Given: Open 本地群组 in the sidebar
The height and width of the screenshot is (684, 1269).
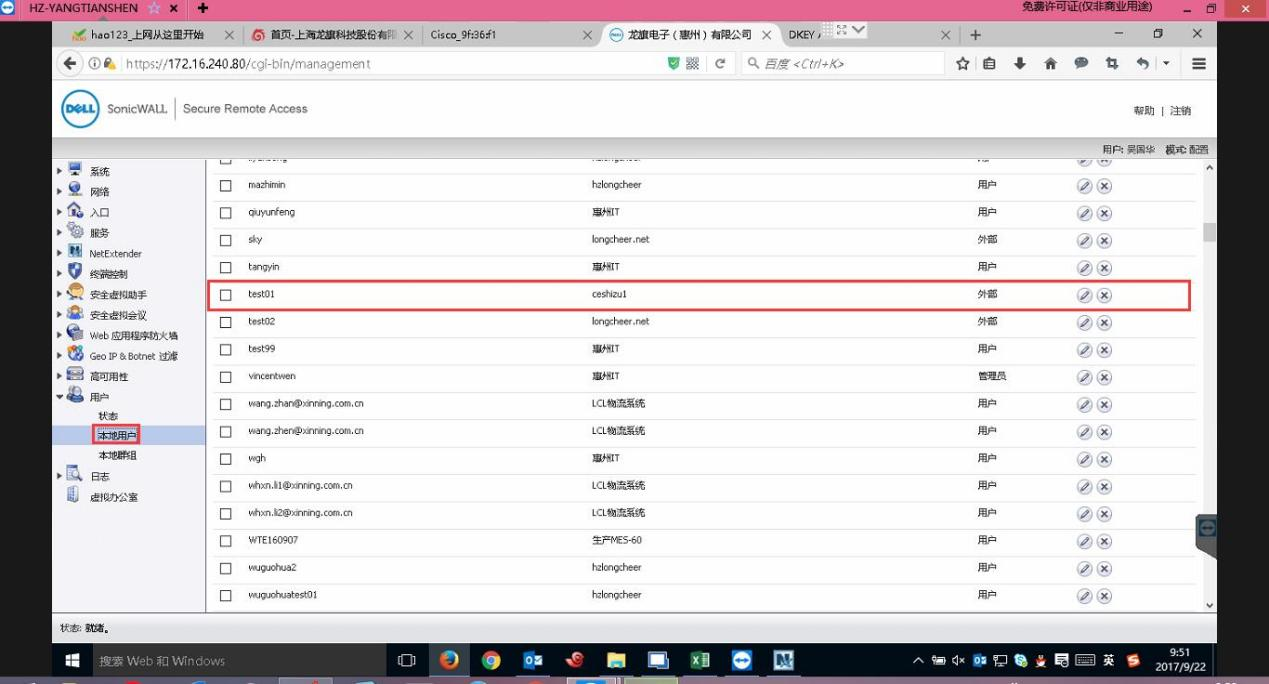Looking at the screenshot, I should coord(117,456).
